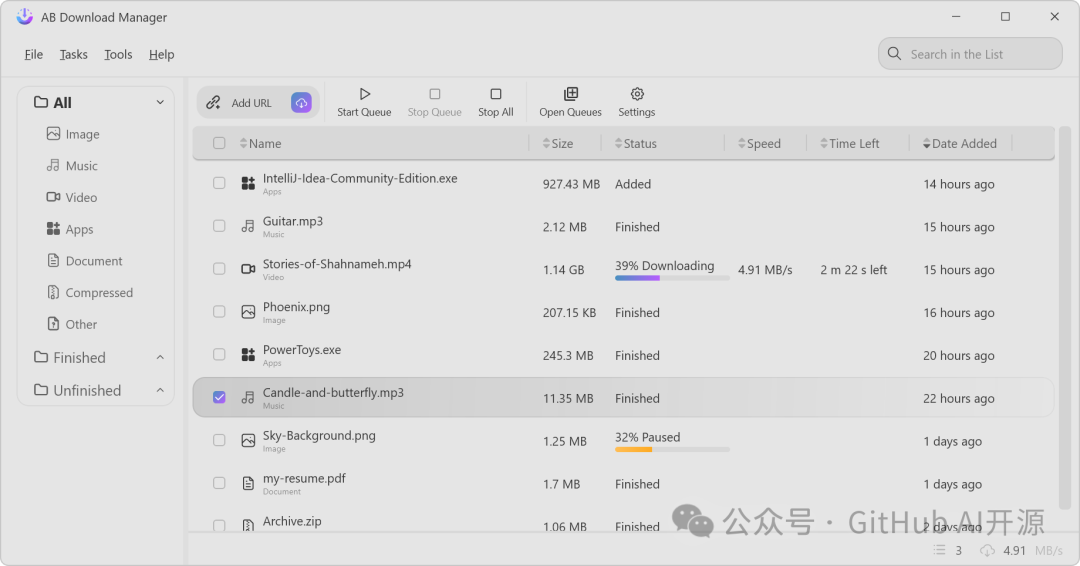This screenshot has height=566, width=1080.
Task: Click the apps icon beside IntelliJ-Idea-Community-Edition.exe
Action: (x=248, y=183)
